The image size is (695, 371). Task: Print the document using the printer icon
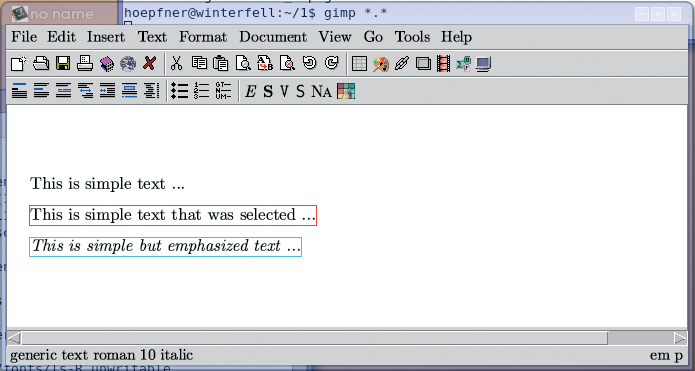coord(85,64)
